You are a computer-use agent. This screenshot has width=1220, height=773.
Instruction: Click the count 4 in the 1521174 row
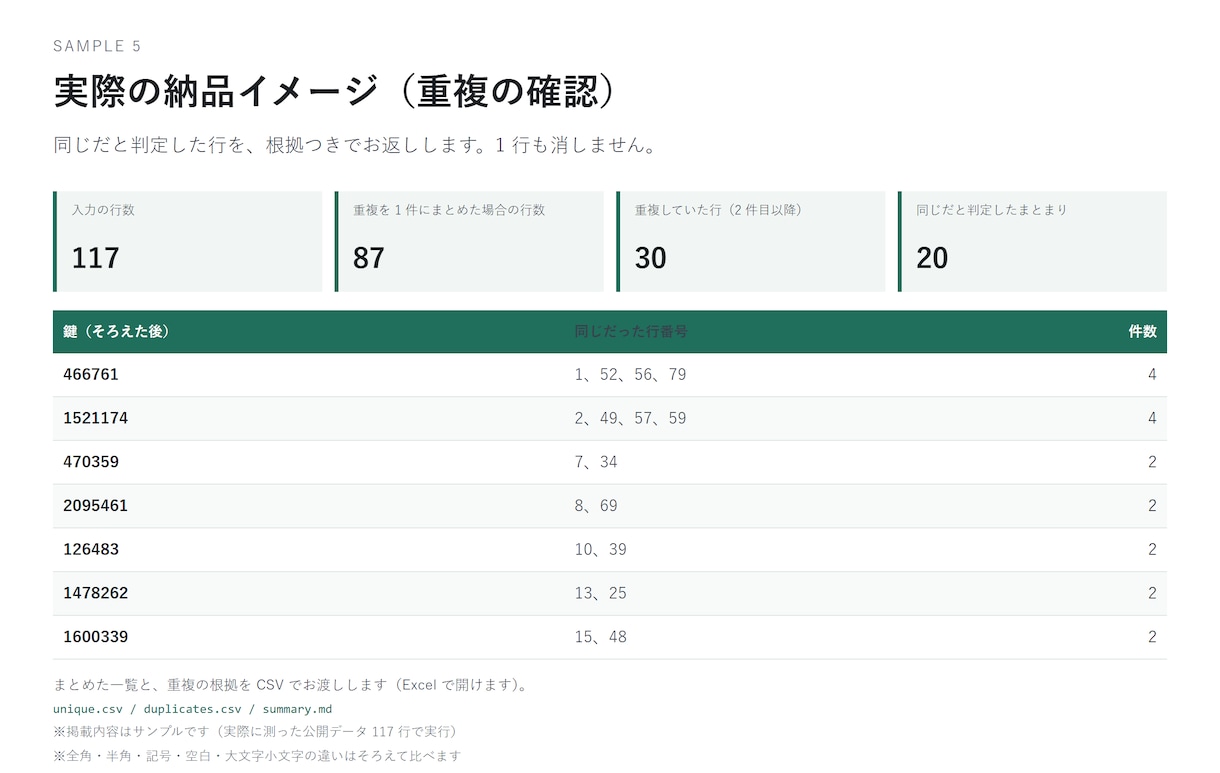coord(1152,418)
